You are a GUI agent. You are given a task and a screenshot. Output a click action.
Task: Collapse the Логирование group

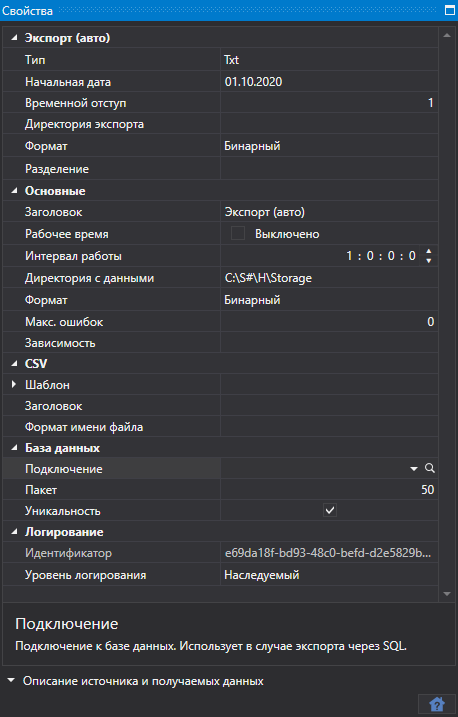pyautogui.click(x=14, y=532)
